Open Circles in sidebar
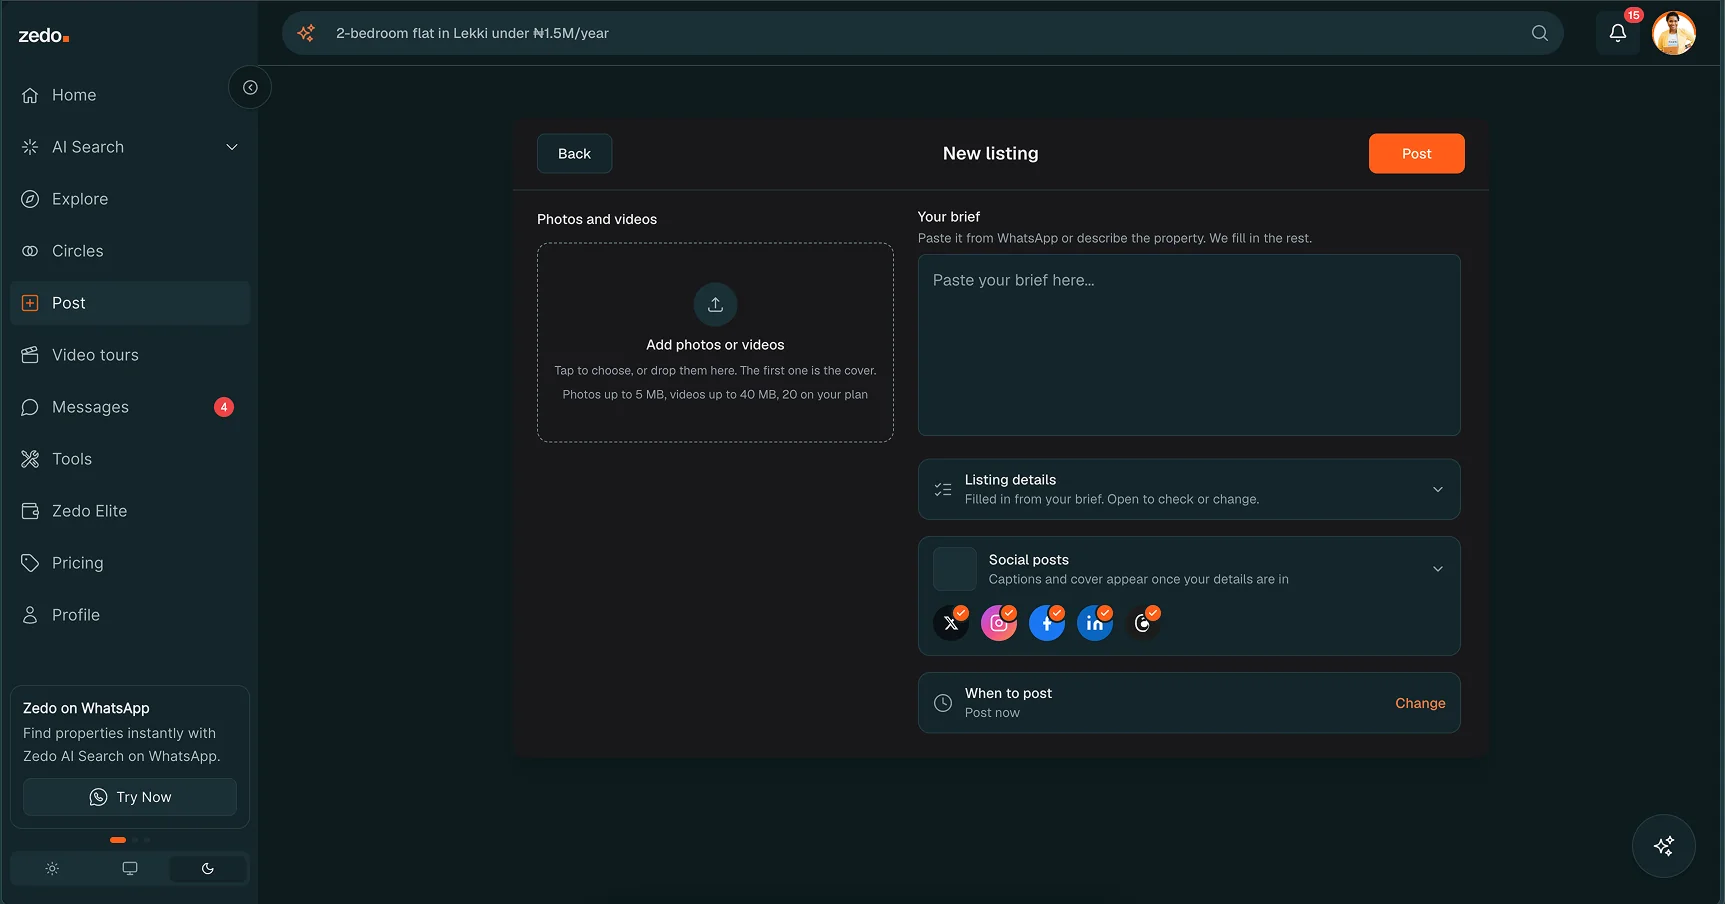 [130, 251]
